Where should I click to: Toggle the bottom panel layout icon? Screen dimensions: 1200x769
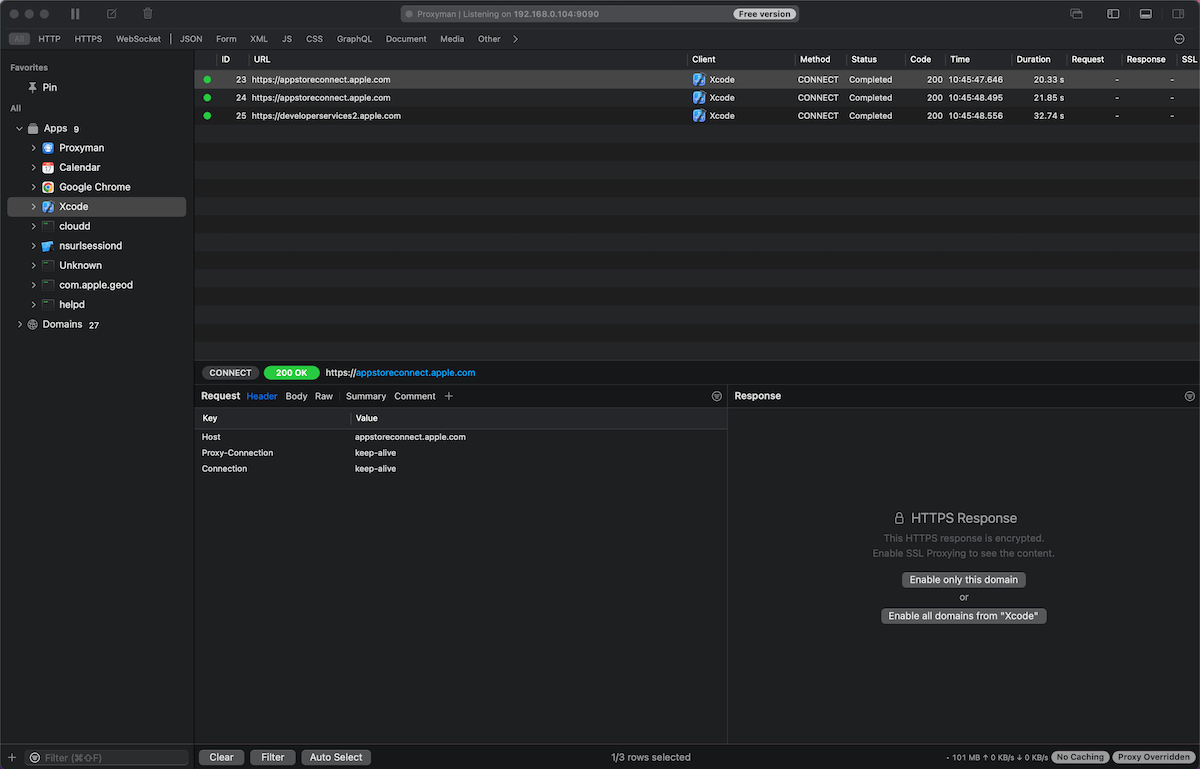point(1145,14)
